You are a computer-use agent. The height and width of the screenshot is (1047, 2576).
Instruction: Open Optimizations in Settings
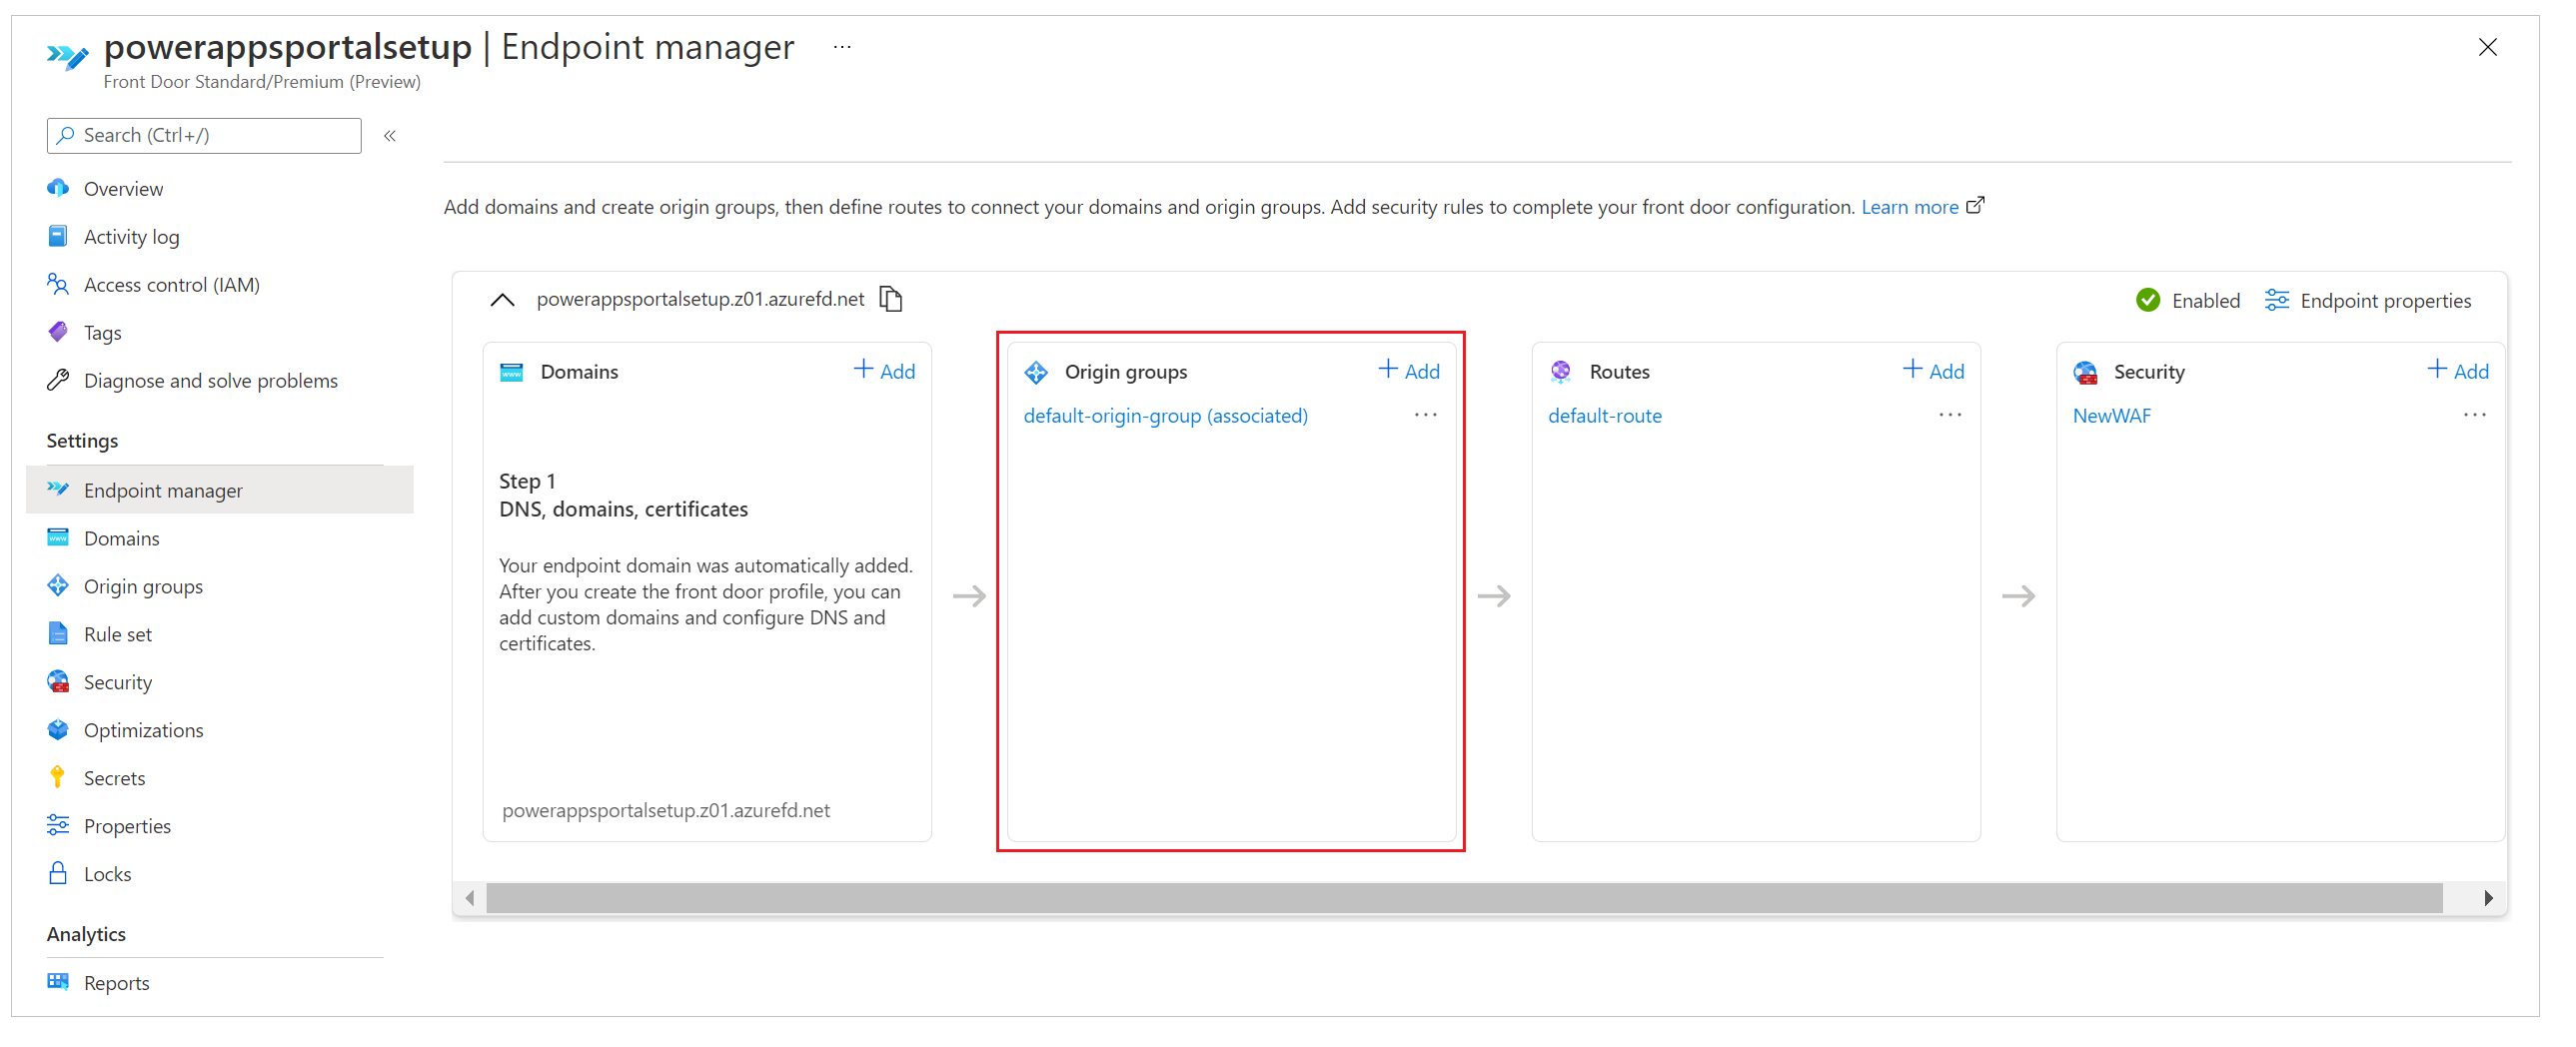click(x=144, y=730)
